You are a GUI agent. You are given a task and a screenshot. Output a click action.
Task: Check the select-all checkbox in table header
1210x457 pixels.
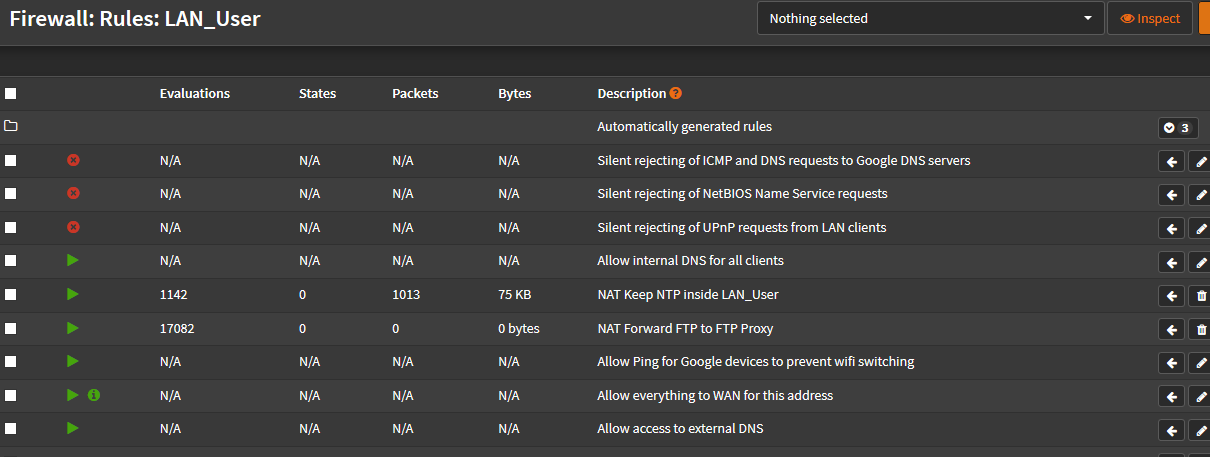pyautogui.click(x=11, y=94)
